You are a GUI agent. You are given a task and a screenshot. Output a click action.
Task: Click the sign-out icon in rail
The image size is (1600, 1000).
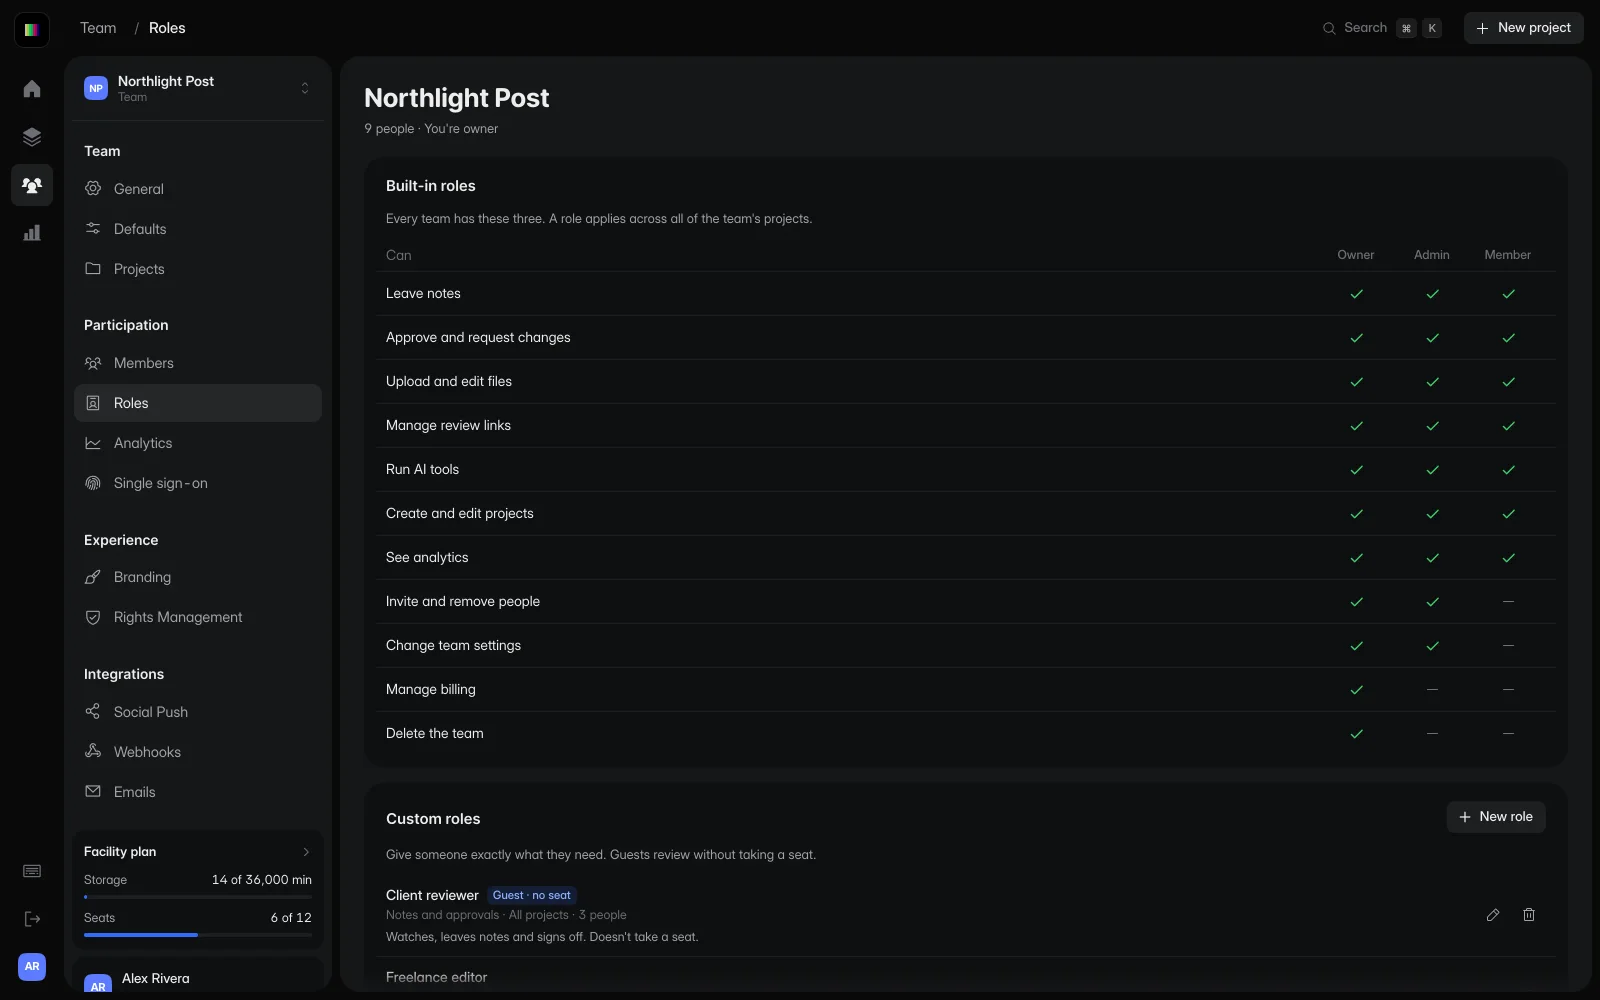pos(32,919)
